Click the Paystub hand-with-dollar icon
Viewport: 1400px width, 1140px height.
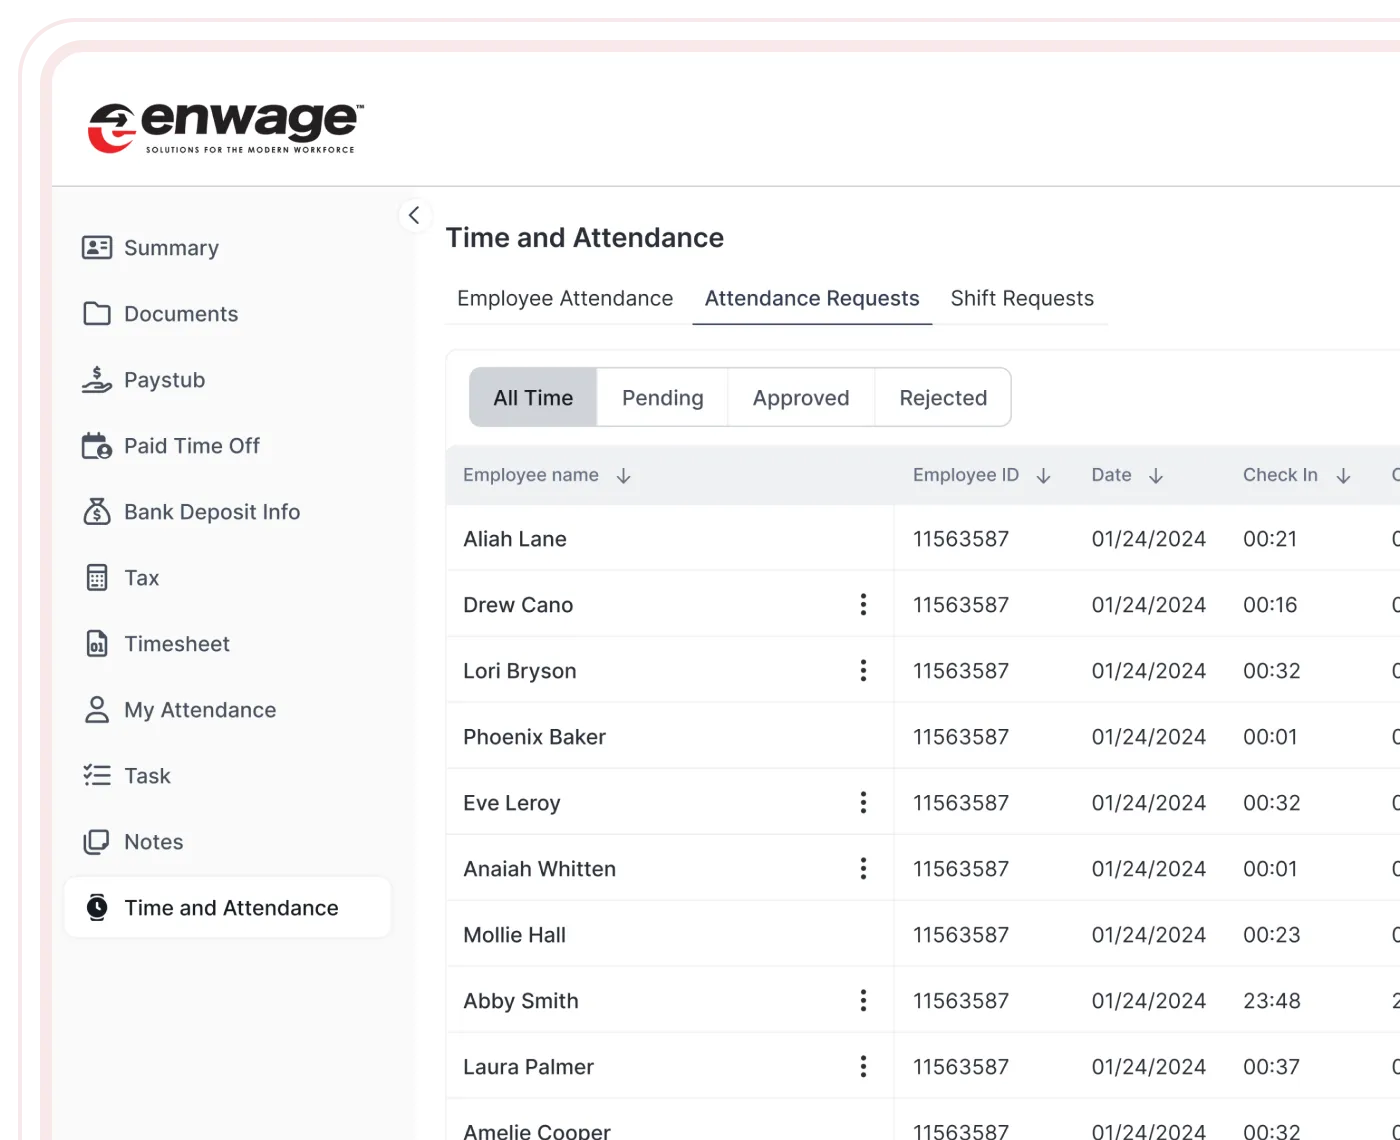point(97,380)
